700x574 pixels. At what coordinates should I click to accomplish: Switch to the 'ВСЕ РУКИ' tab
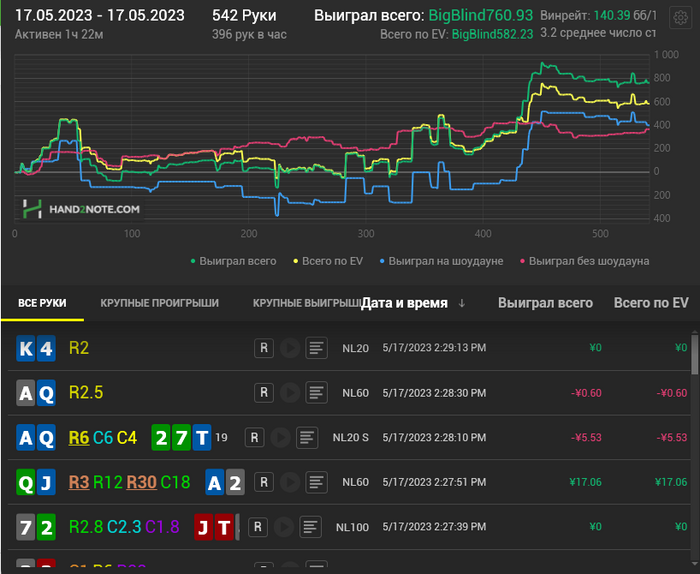(42, 303)
